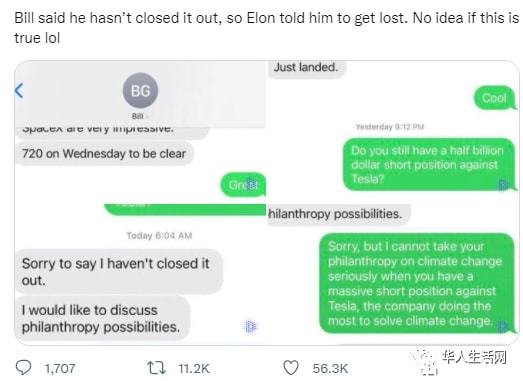Tap the blue back chevron

pyautogui.click(x=19, y=90)
